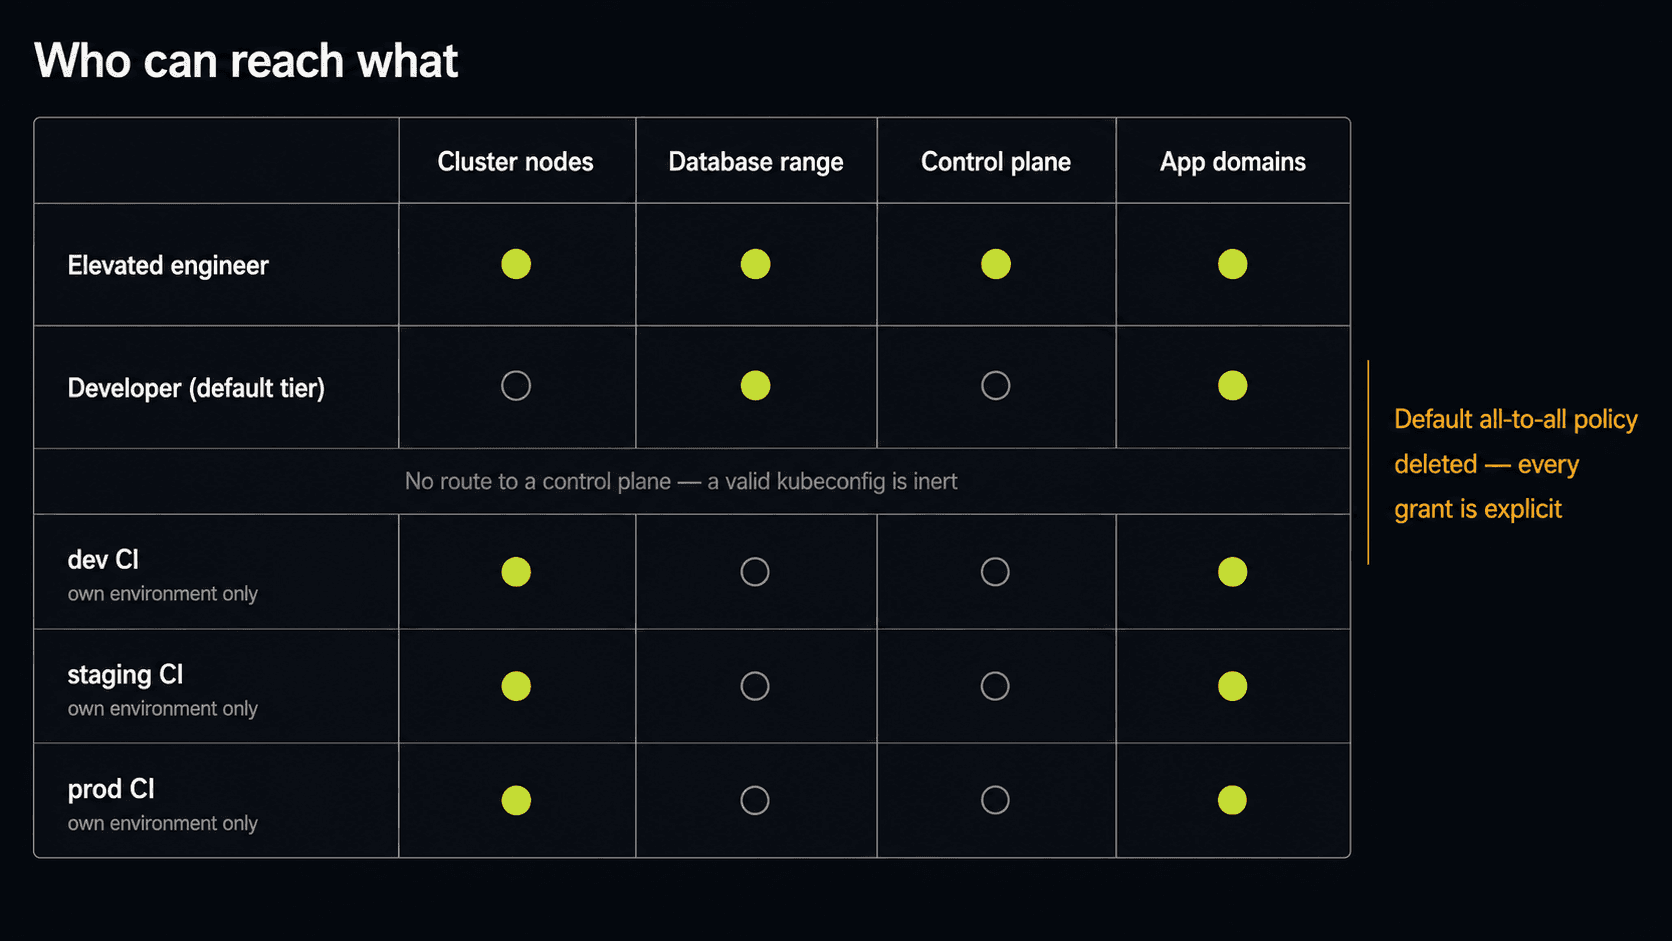Click the Database range column header
This screenshot has width=1672, height=941.
click(756, 162)
